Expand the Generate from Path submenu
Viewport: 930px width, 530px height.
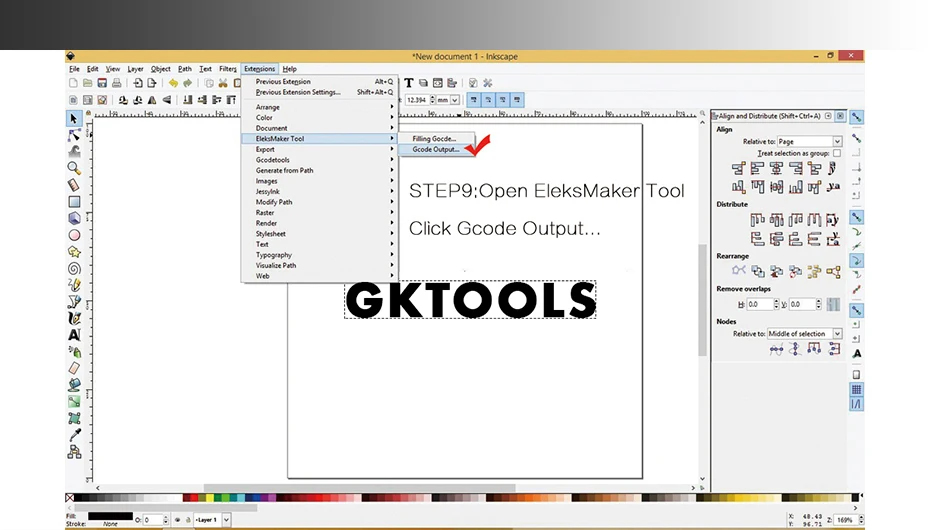(319, 171)
